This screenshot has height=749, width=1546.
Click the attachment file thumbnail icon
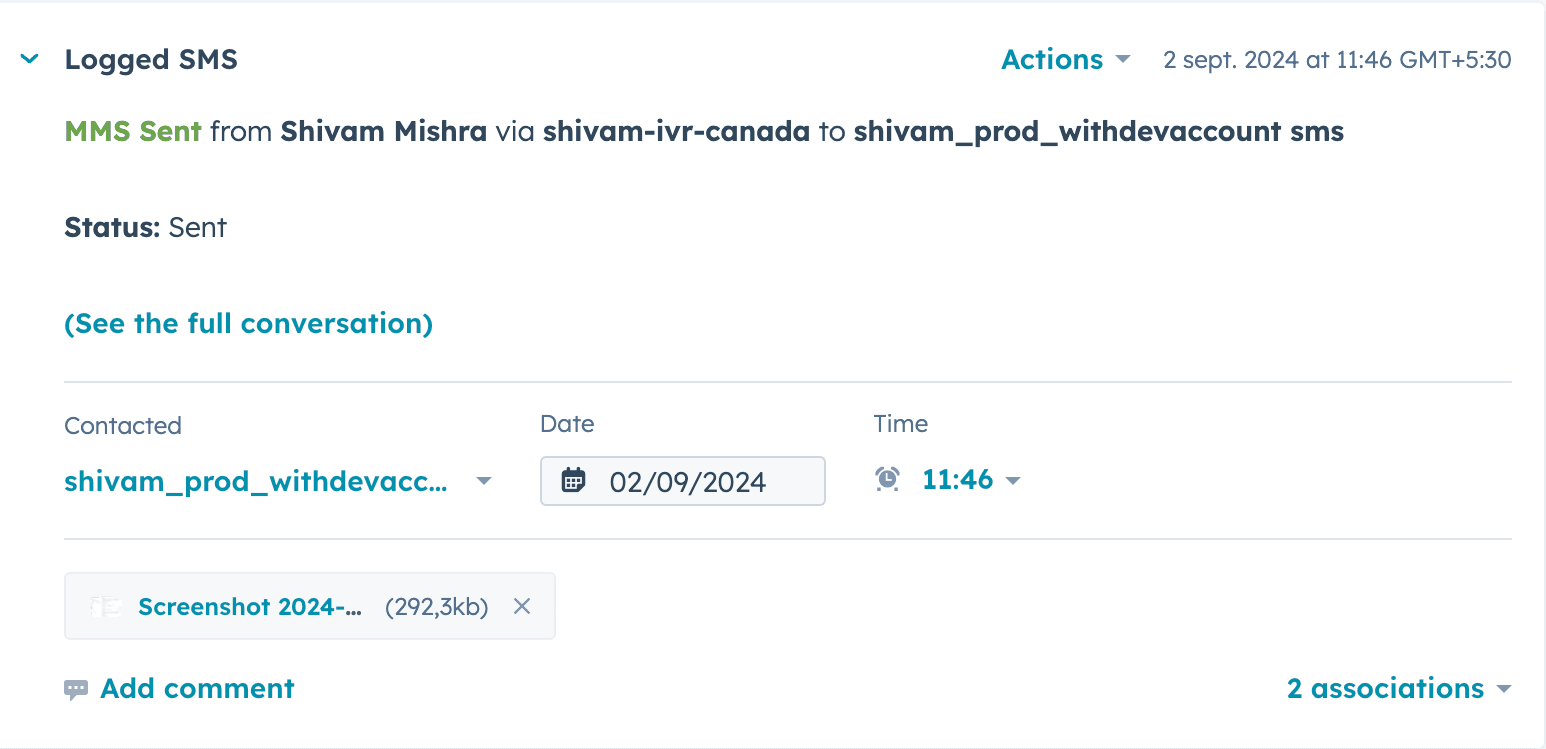(105, 606)
